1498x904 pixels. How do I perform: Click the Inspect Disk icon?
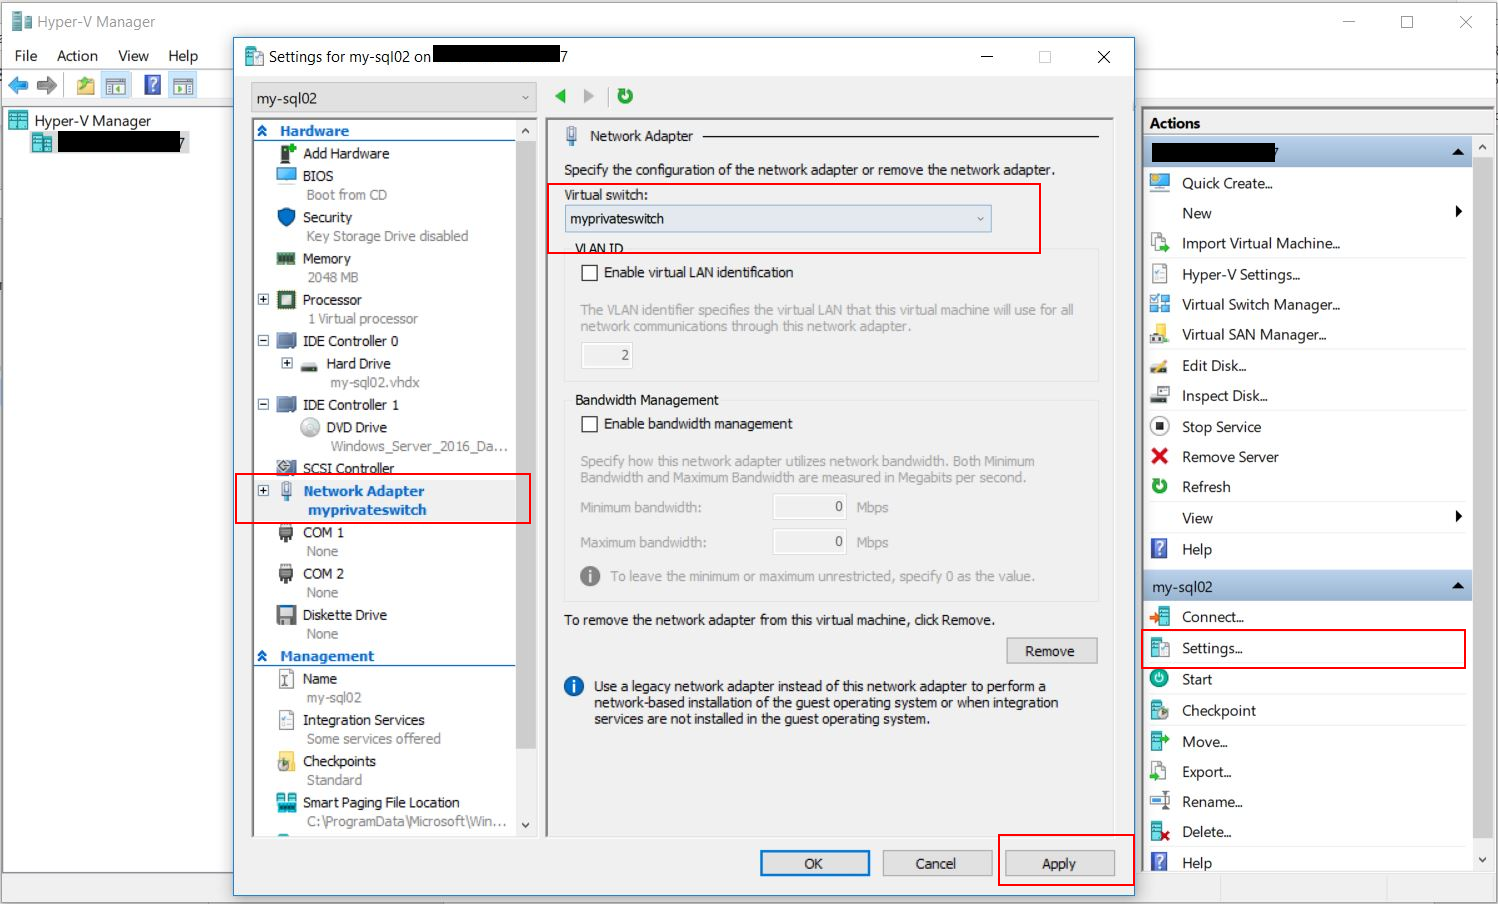coord(1160,396)
